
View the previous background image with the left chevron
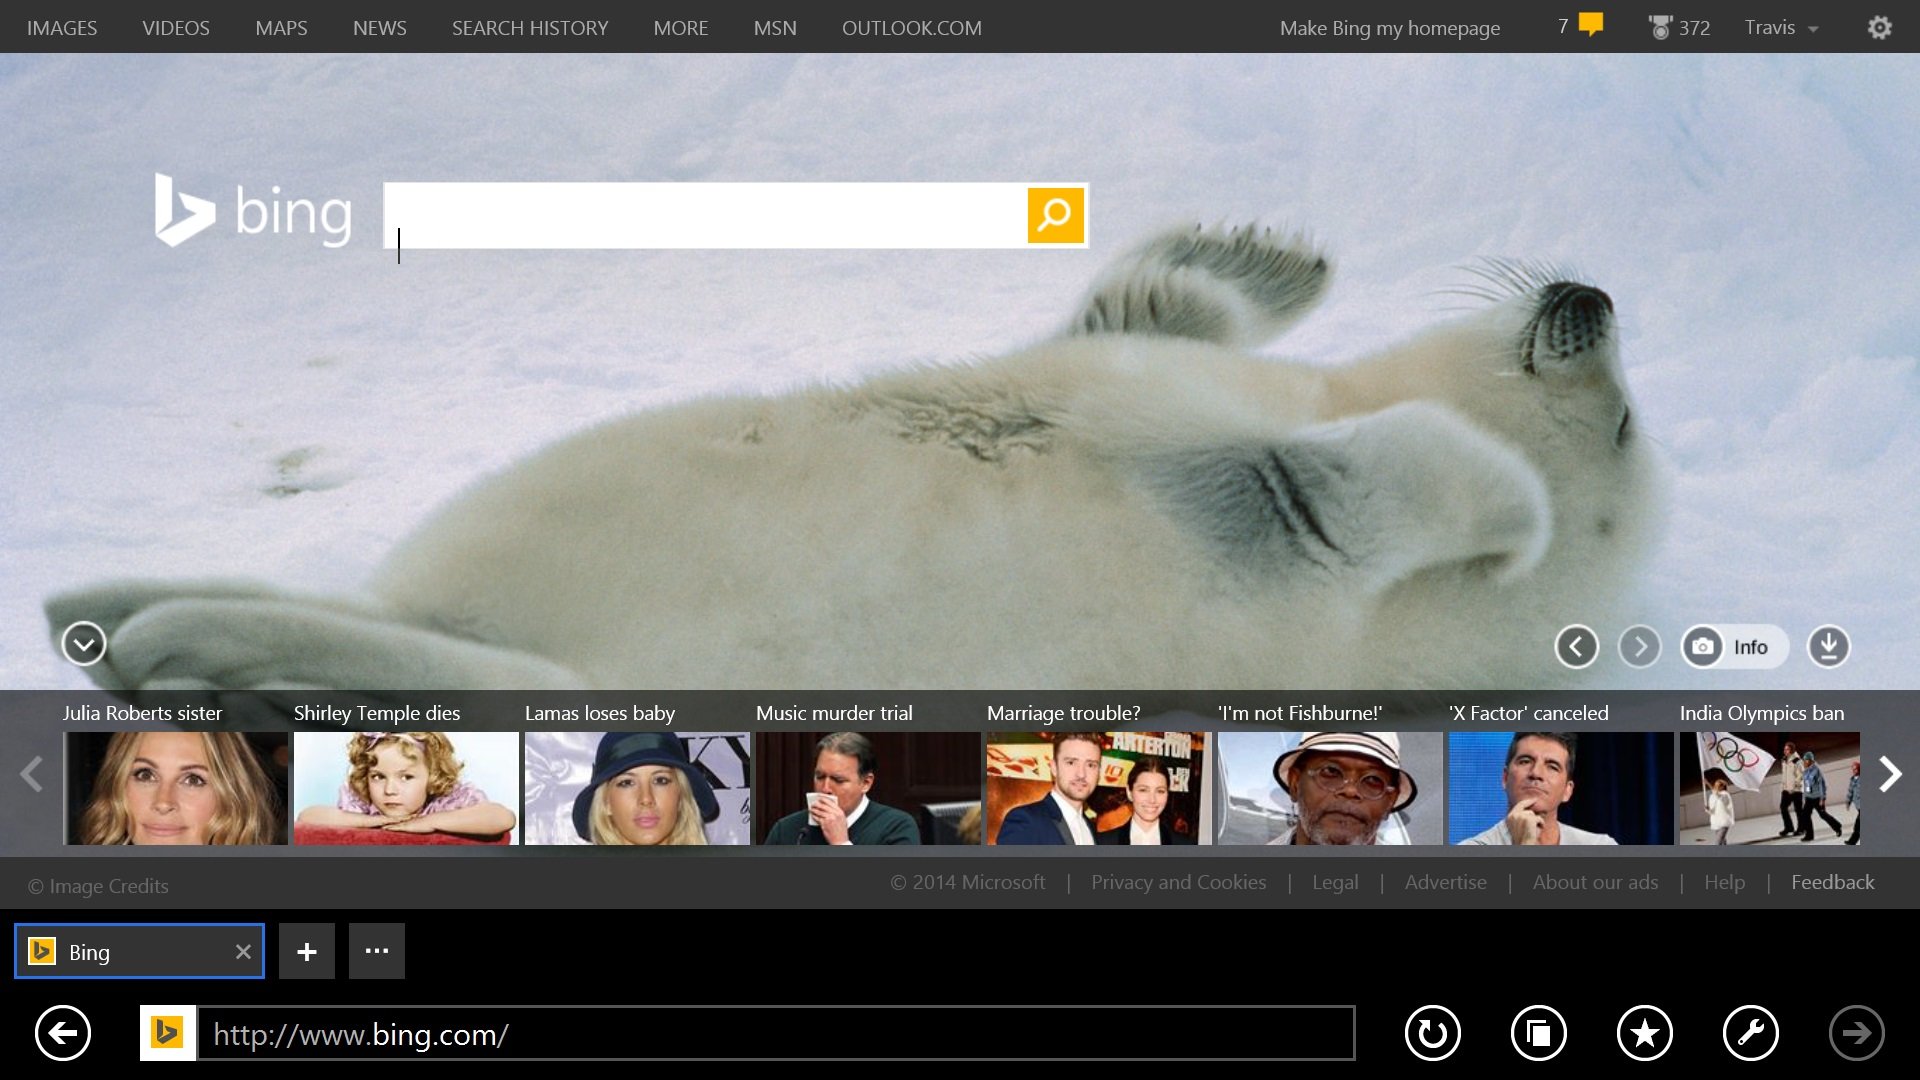coord(1577,646)
